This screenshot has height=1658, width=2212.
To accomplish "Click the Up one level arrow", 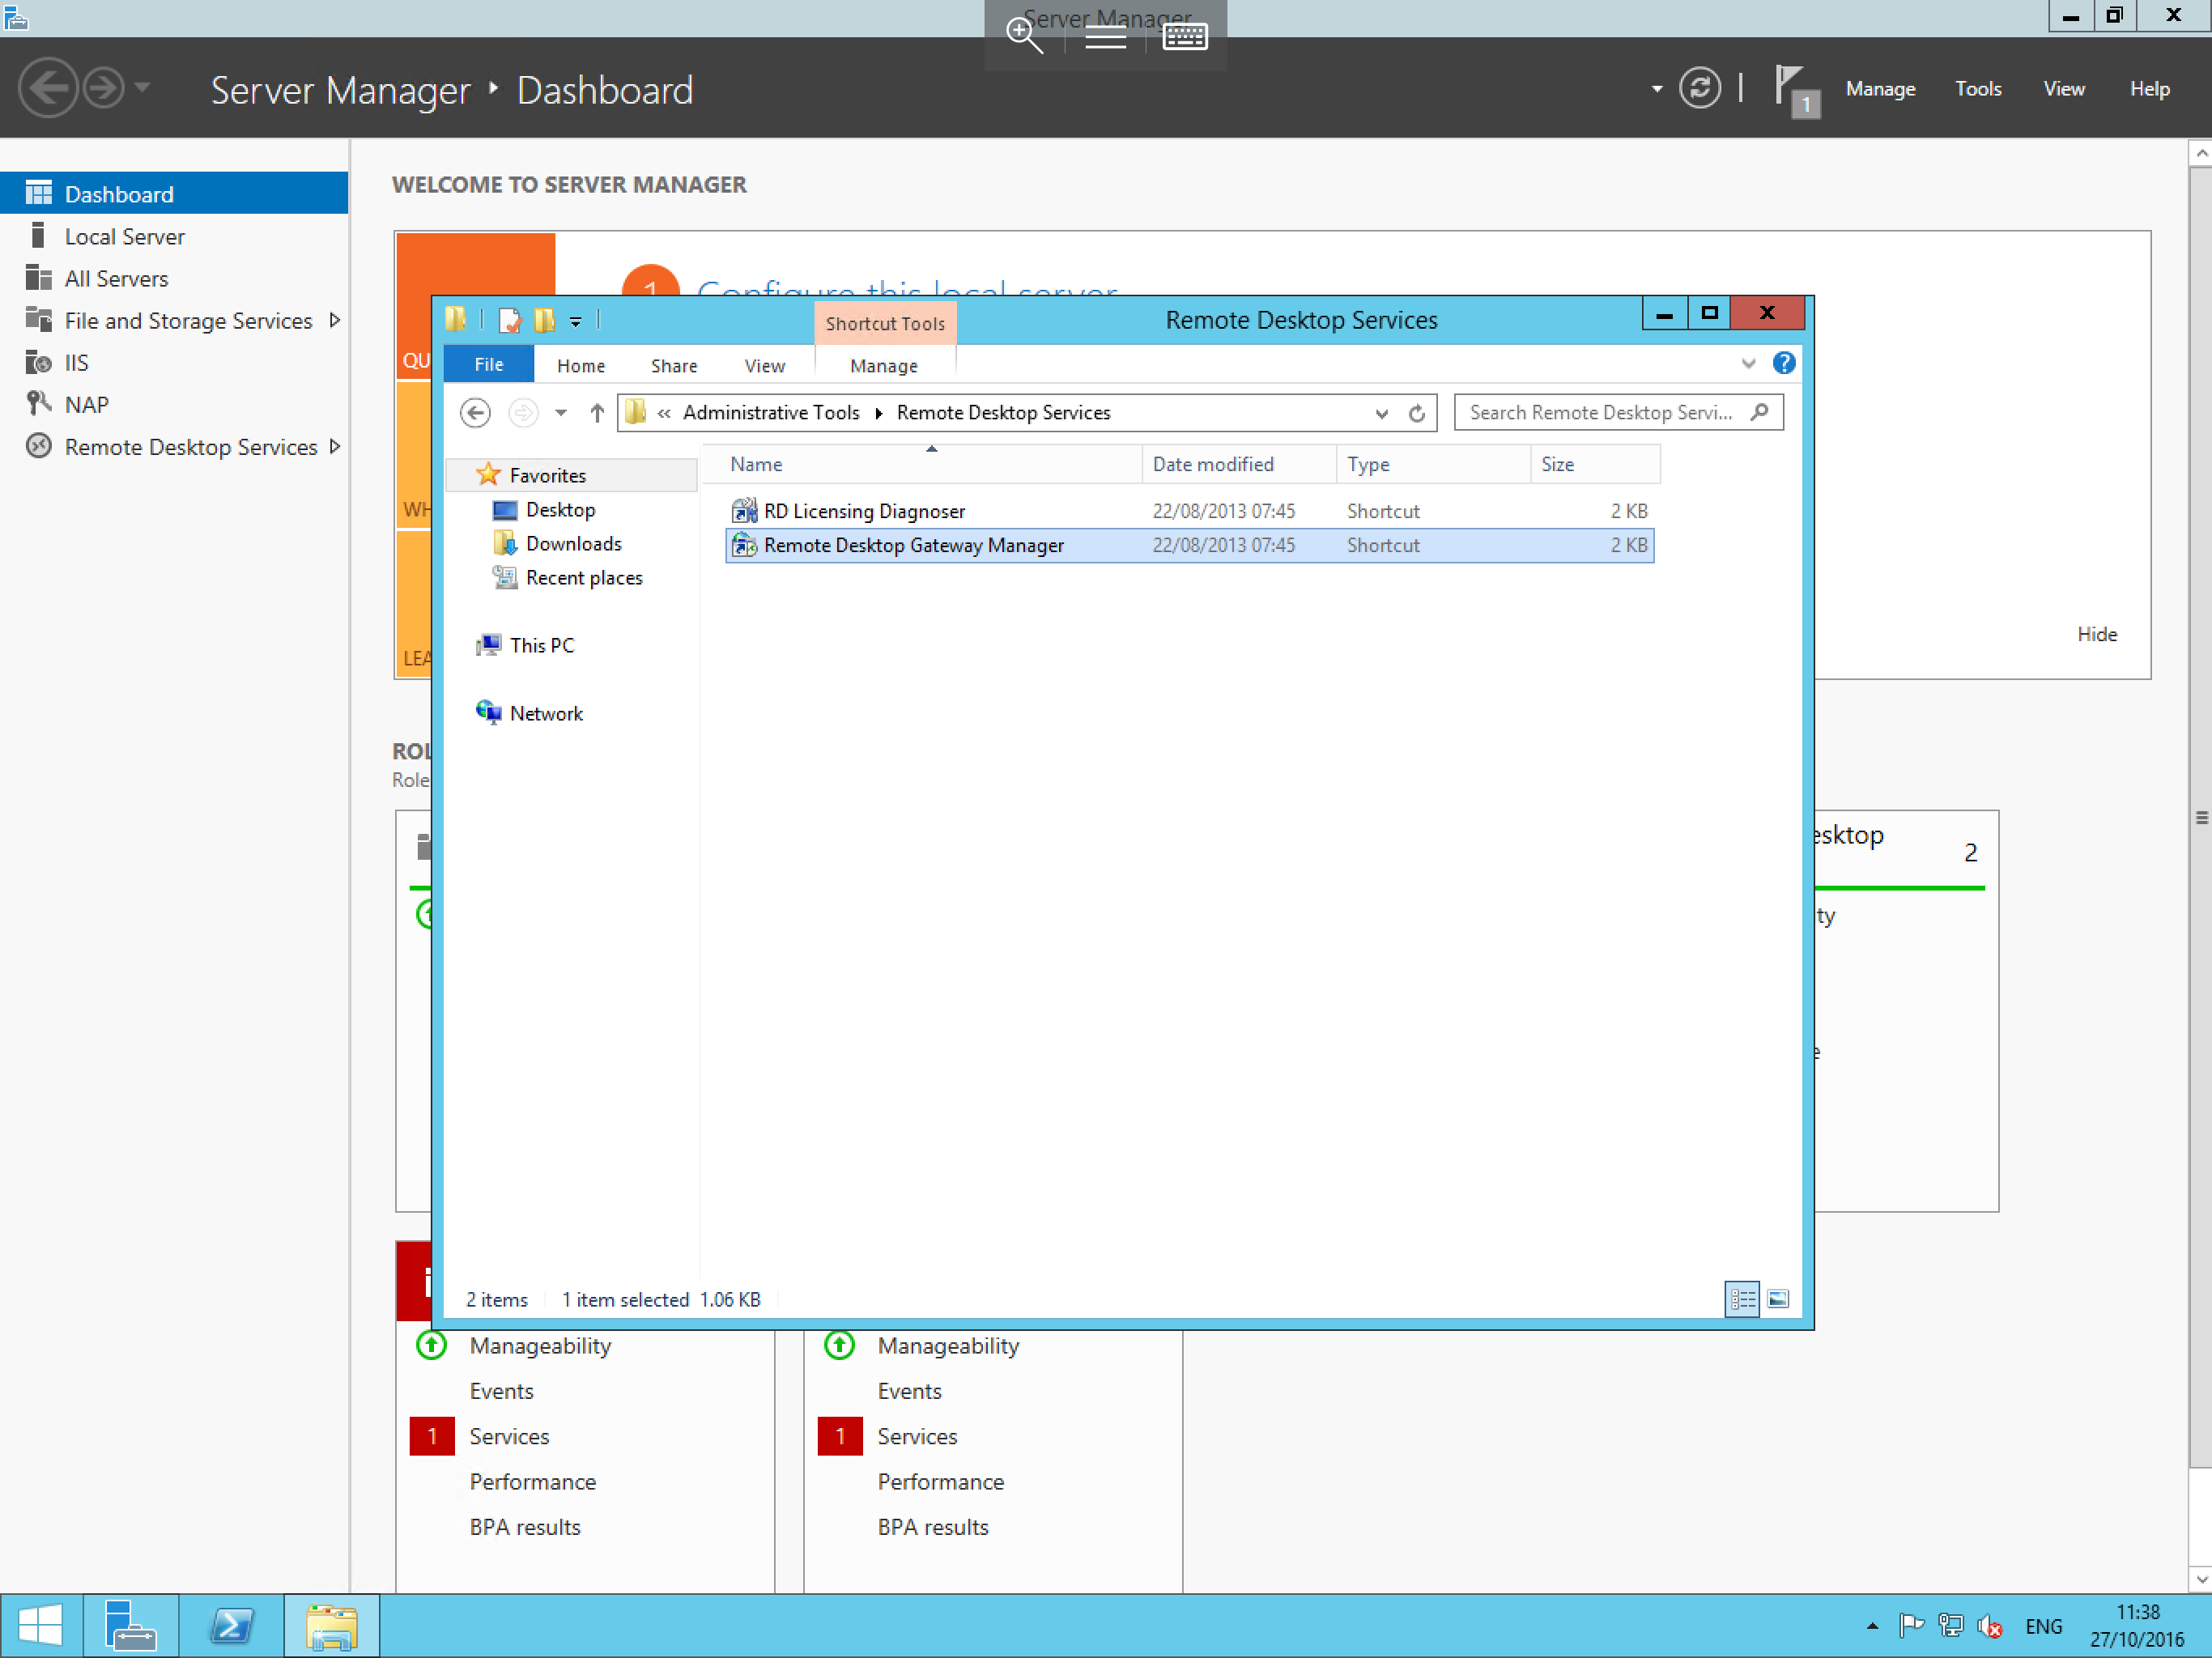I will [x=597, y=412].
